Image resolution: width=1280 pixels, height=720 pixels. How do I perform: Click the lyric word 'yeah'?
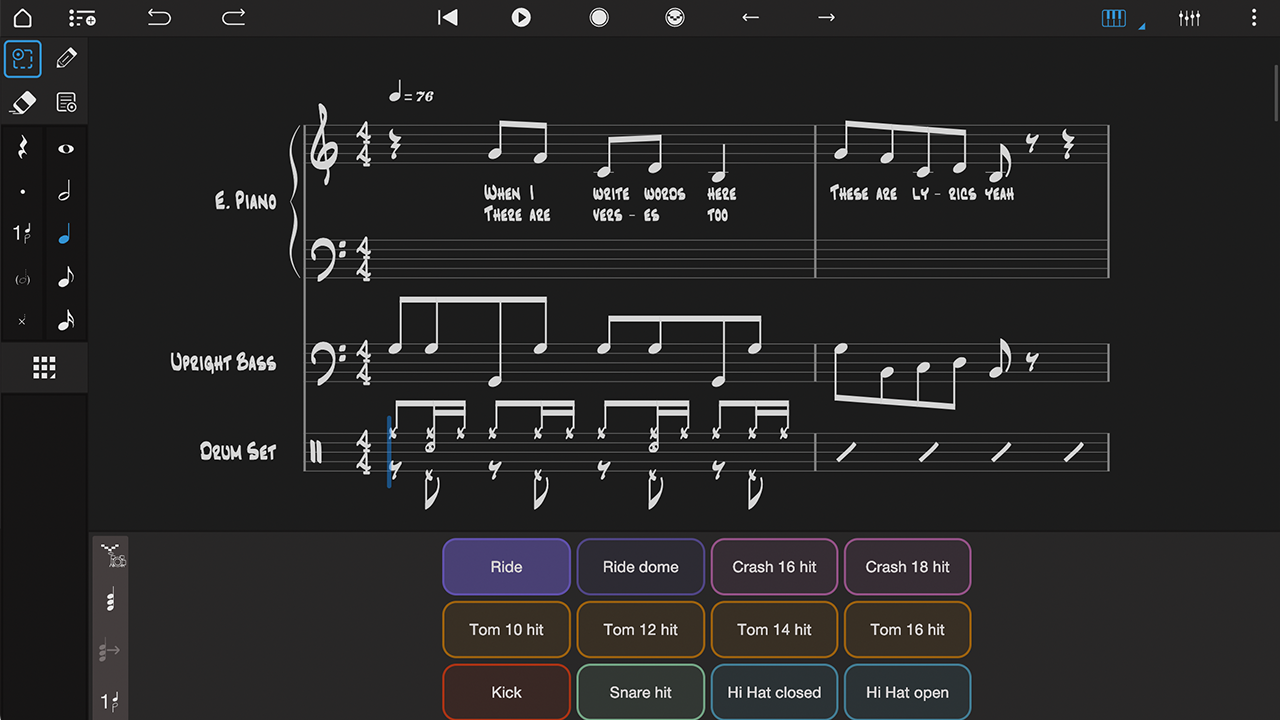[x=999, y=193]
